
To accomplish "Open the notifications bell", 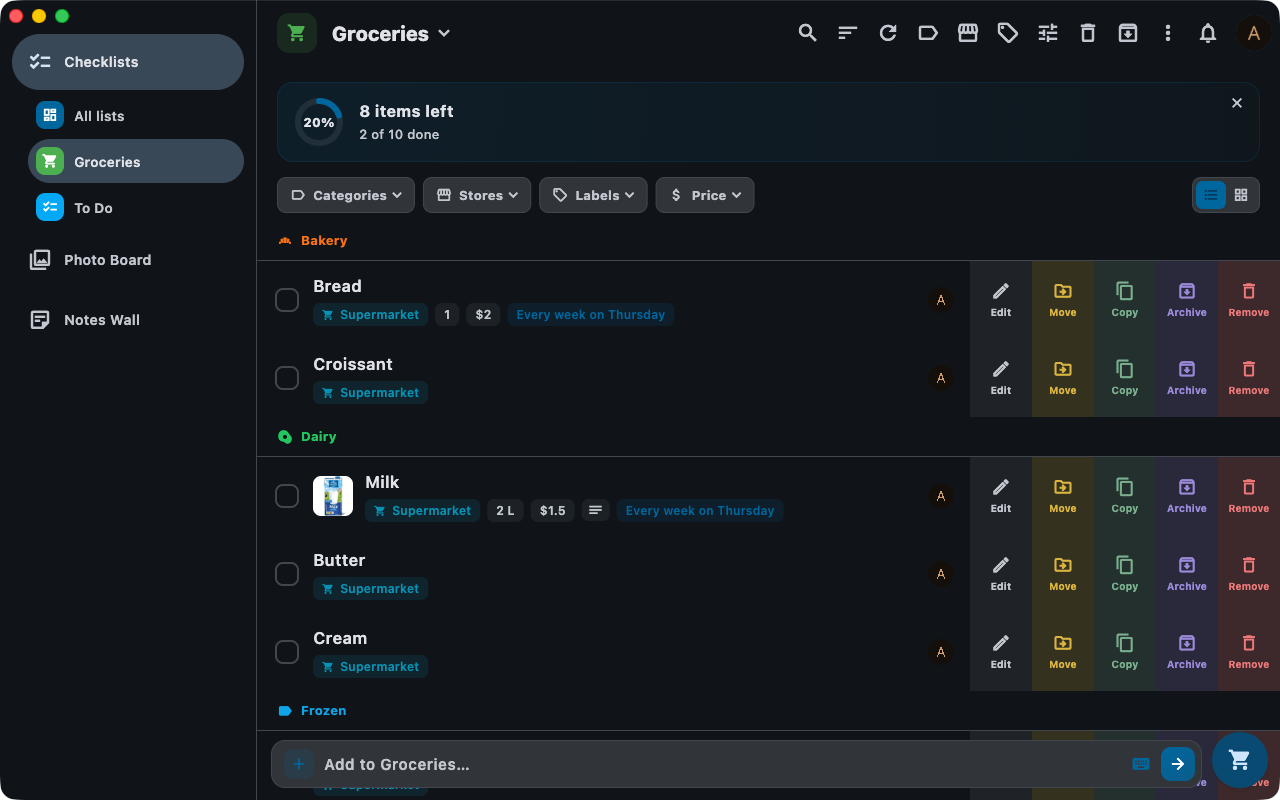I will coord(1207,33).
